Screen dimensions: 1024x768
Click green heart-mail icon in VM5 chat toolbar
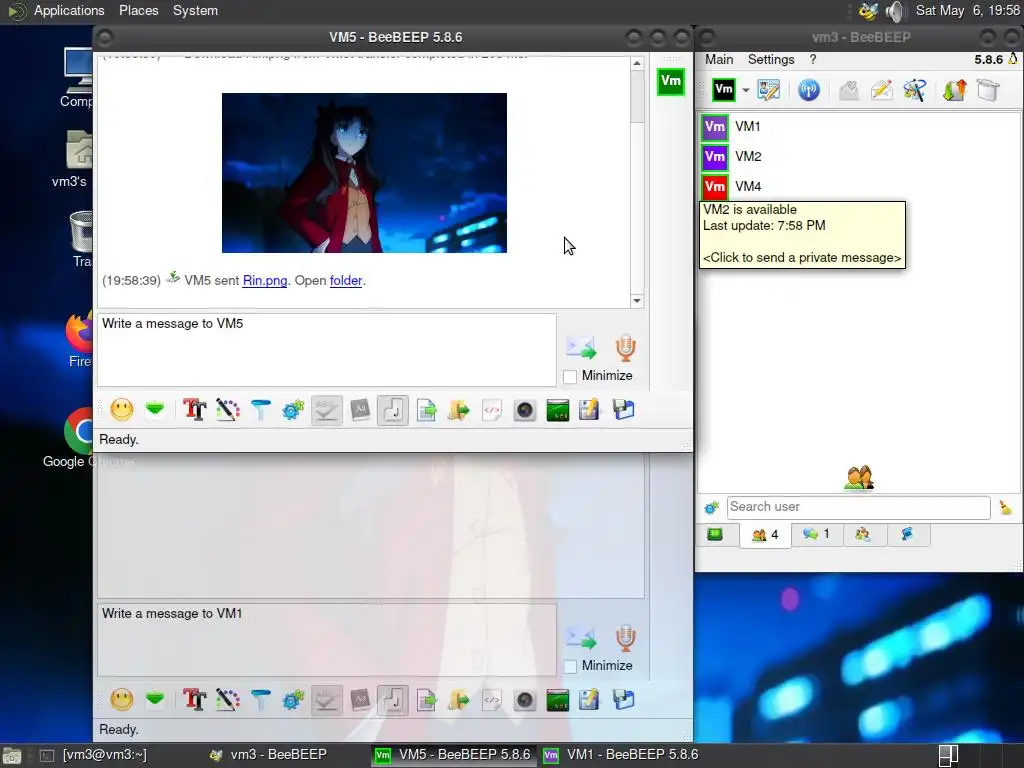point(155,409)
